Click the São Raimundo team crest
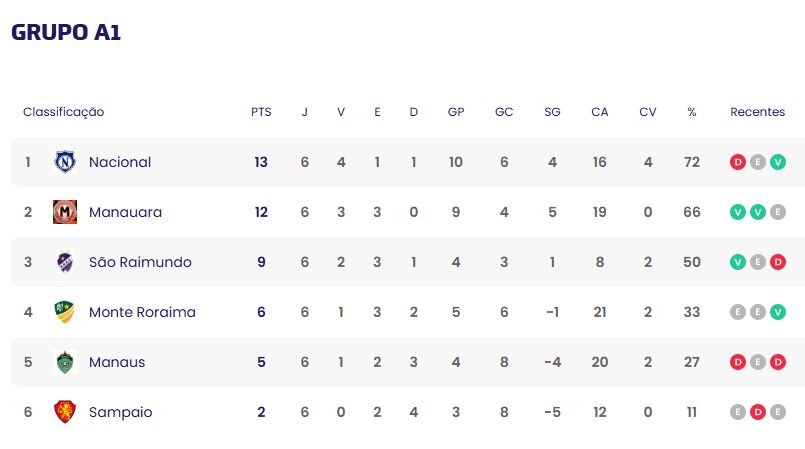The image size is (805, 449). click(x=65, y=262)
